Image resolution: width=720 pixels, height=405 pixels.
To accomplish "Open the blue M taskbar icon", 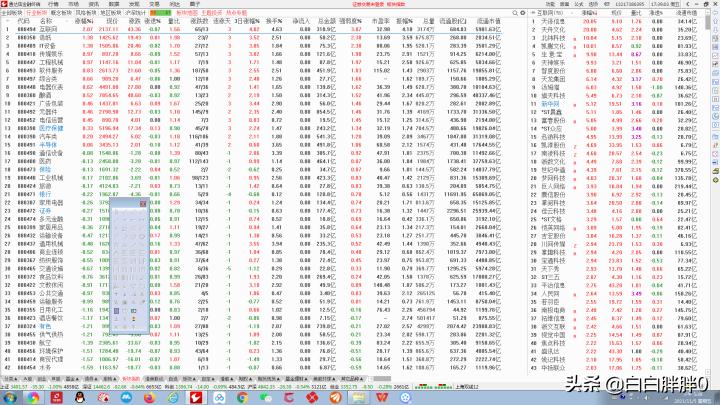I will tap(126, 398).
